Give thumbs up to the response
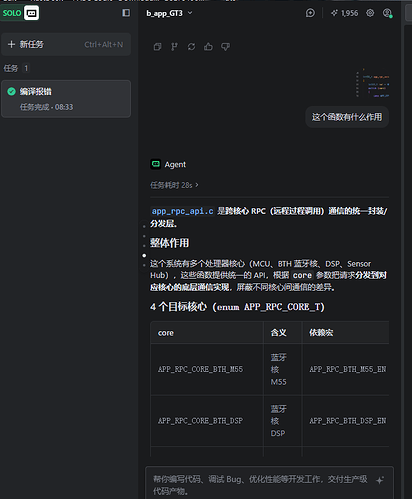Screen dimensions: 412x499 click(208, 47)
